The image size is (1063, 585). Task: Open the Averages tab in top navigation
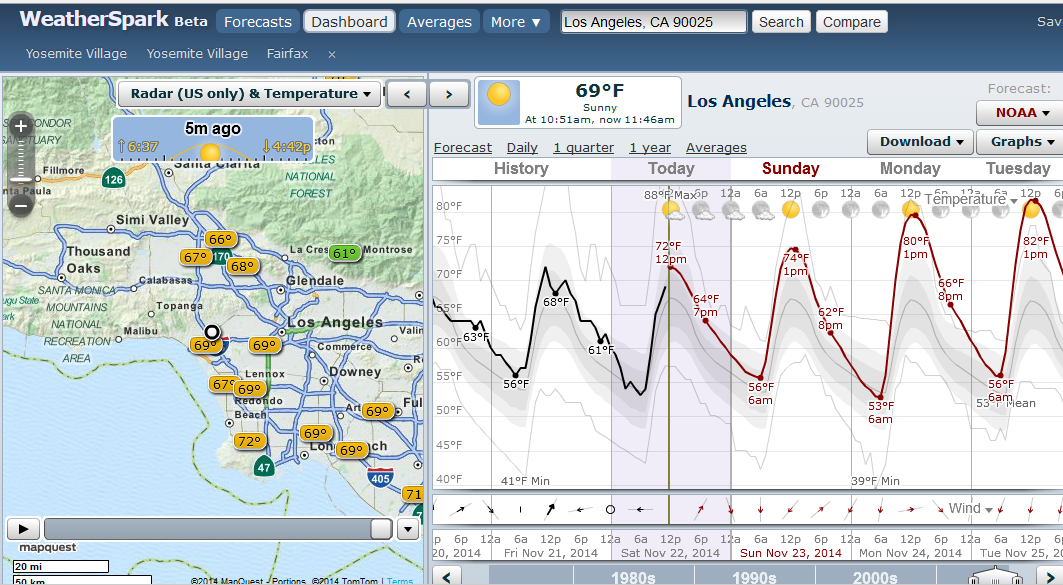point(439,22)
